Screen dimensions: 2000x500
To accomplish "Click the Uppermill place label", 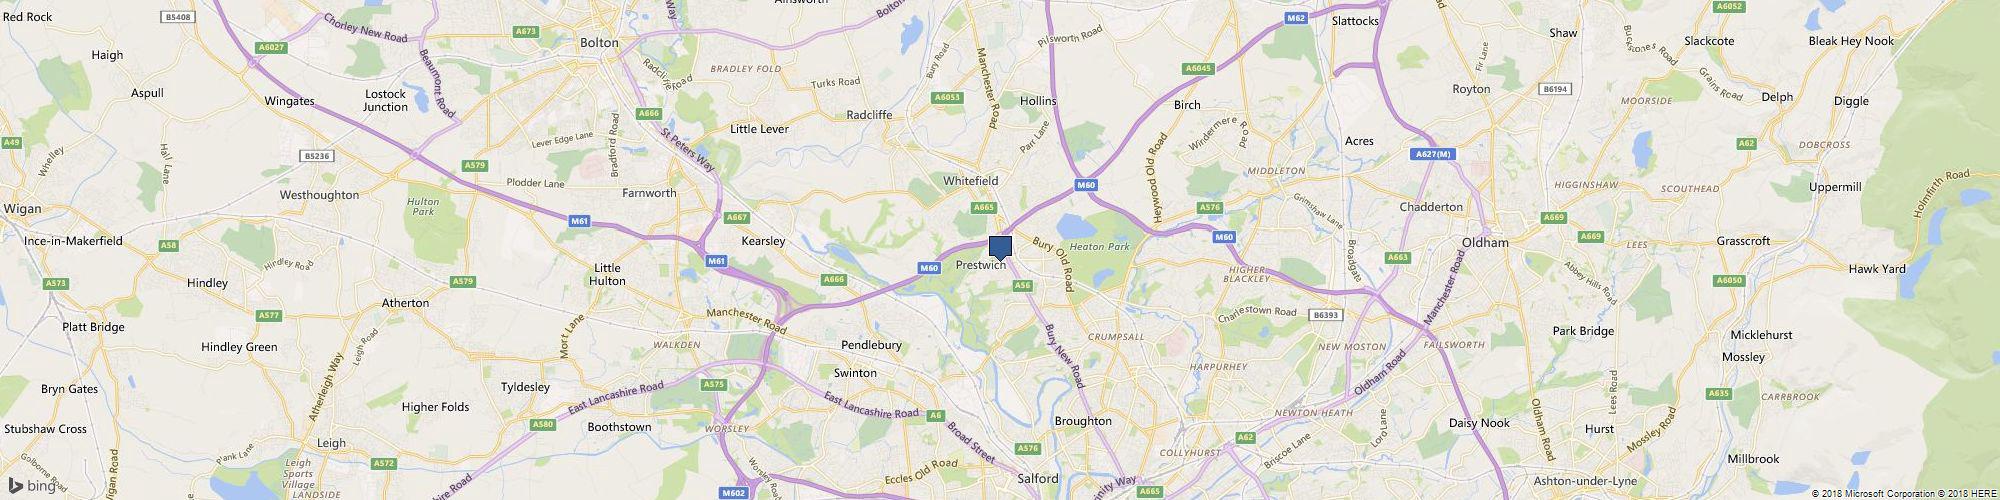I will [1835, 187].
